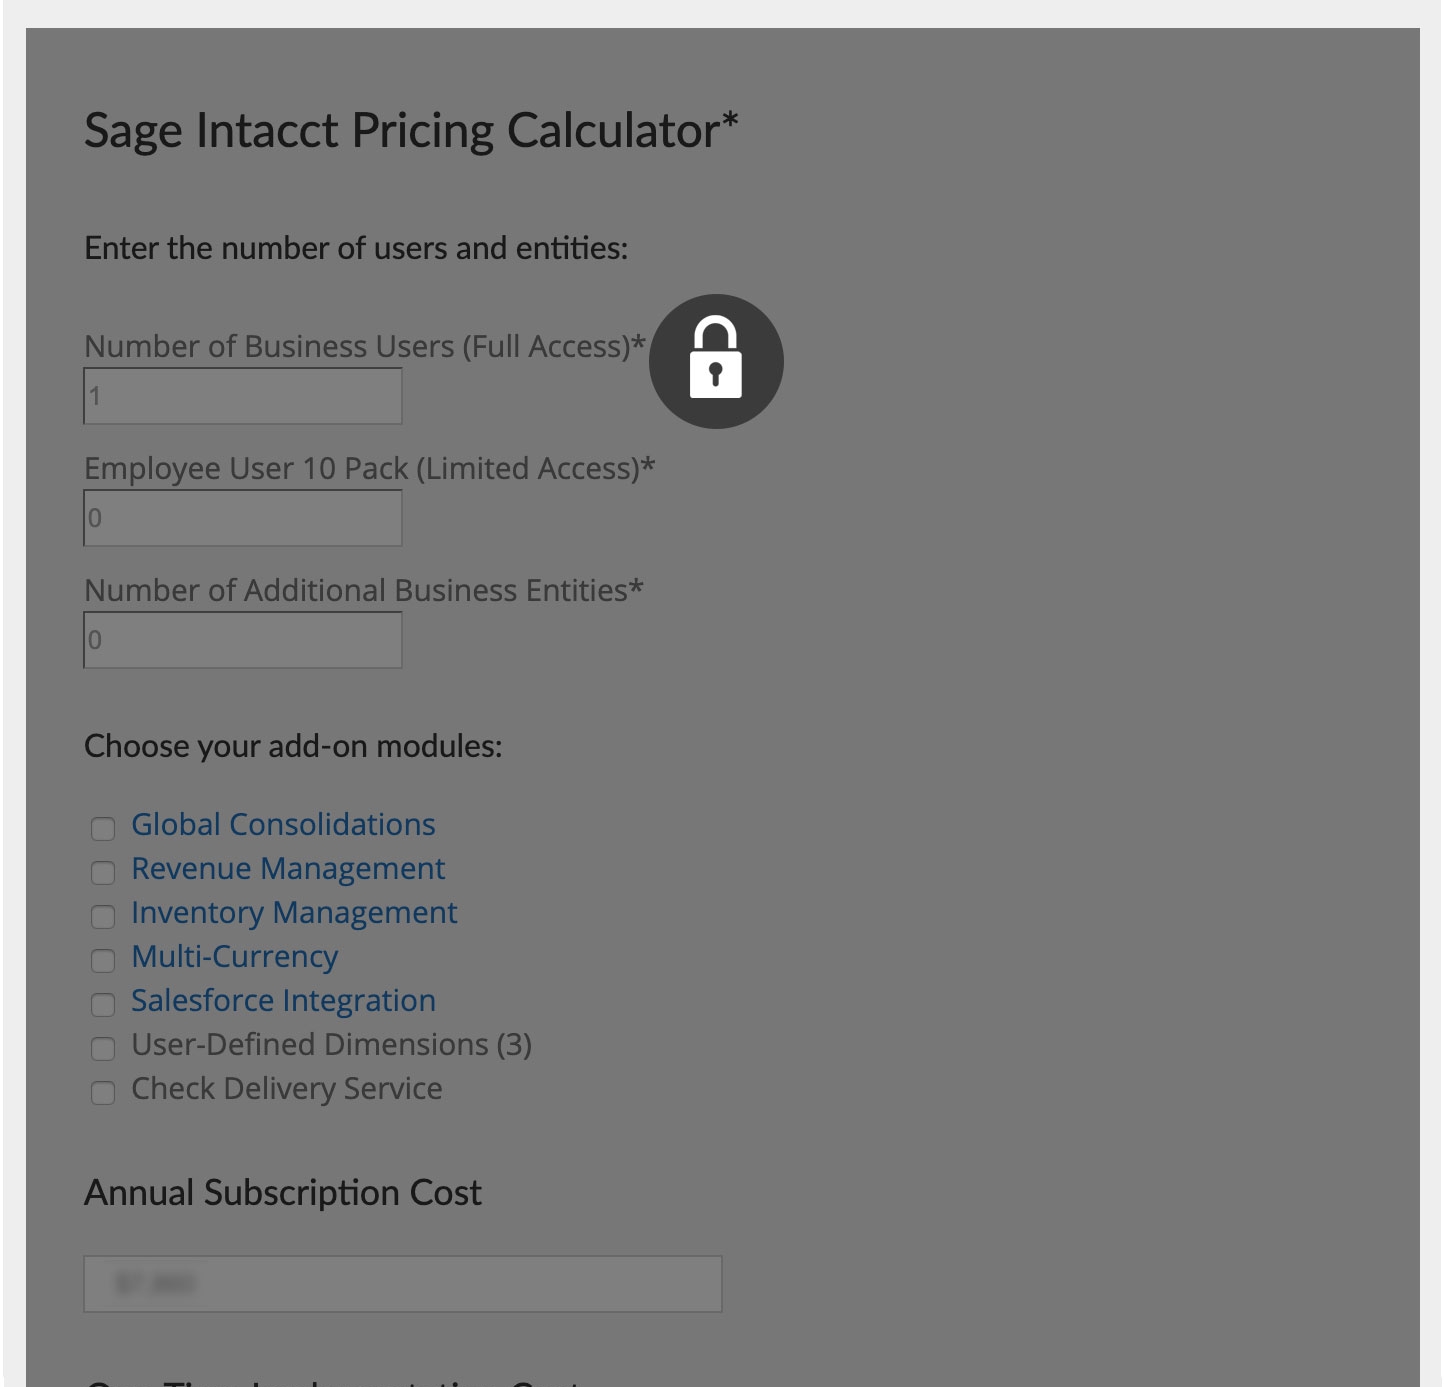This screenshot has height=1387, width=1444.
Task: Open the Inventory Management link
Action: click(x=294, y=912)
